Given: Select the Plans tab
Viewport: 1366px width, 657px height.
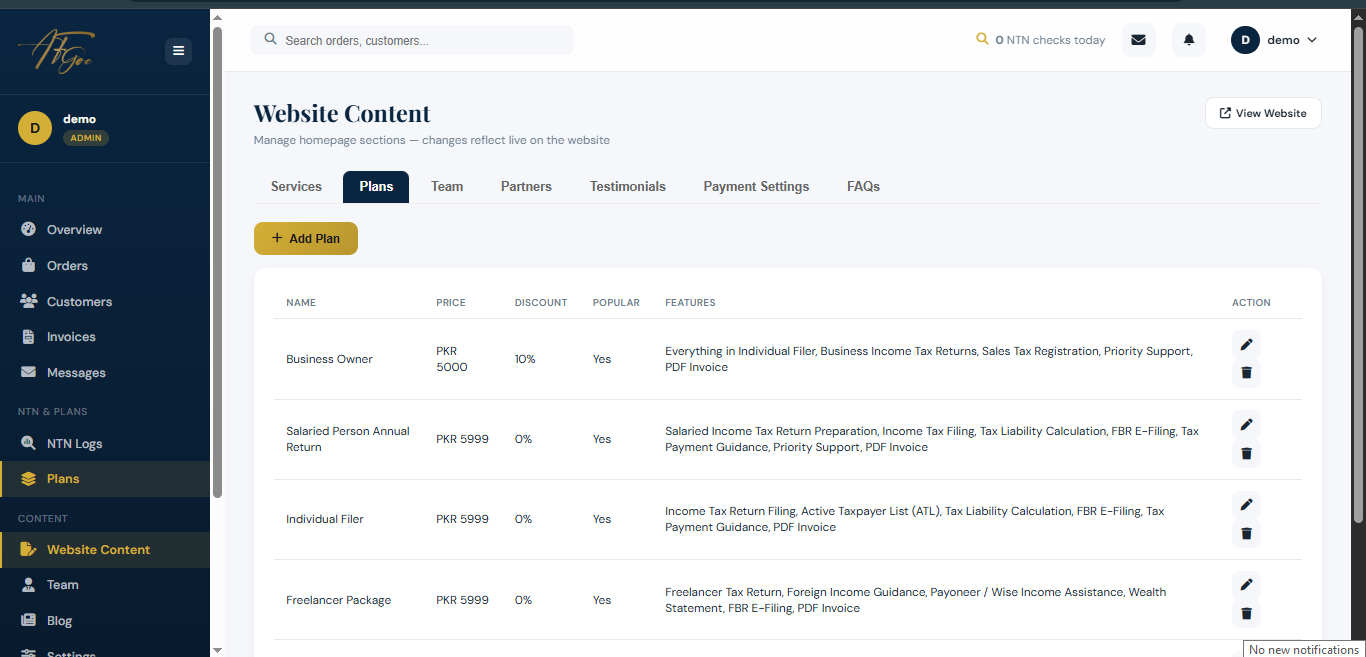Looking at the screenshot, I should (376, 187).
